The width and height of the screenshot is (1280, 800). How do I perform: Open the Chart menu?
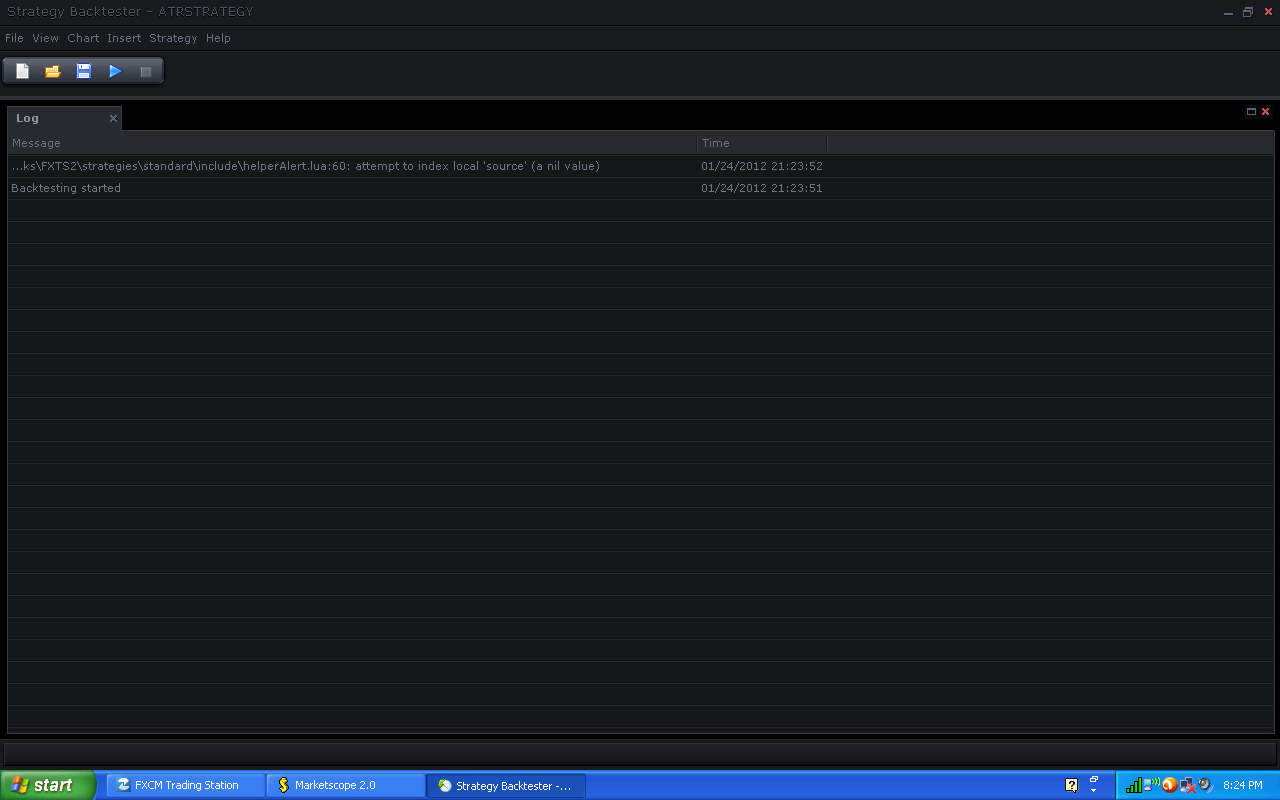83,38
